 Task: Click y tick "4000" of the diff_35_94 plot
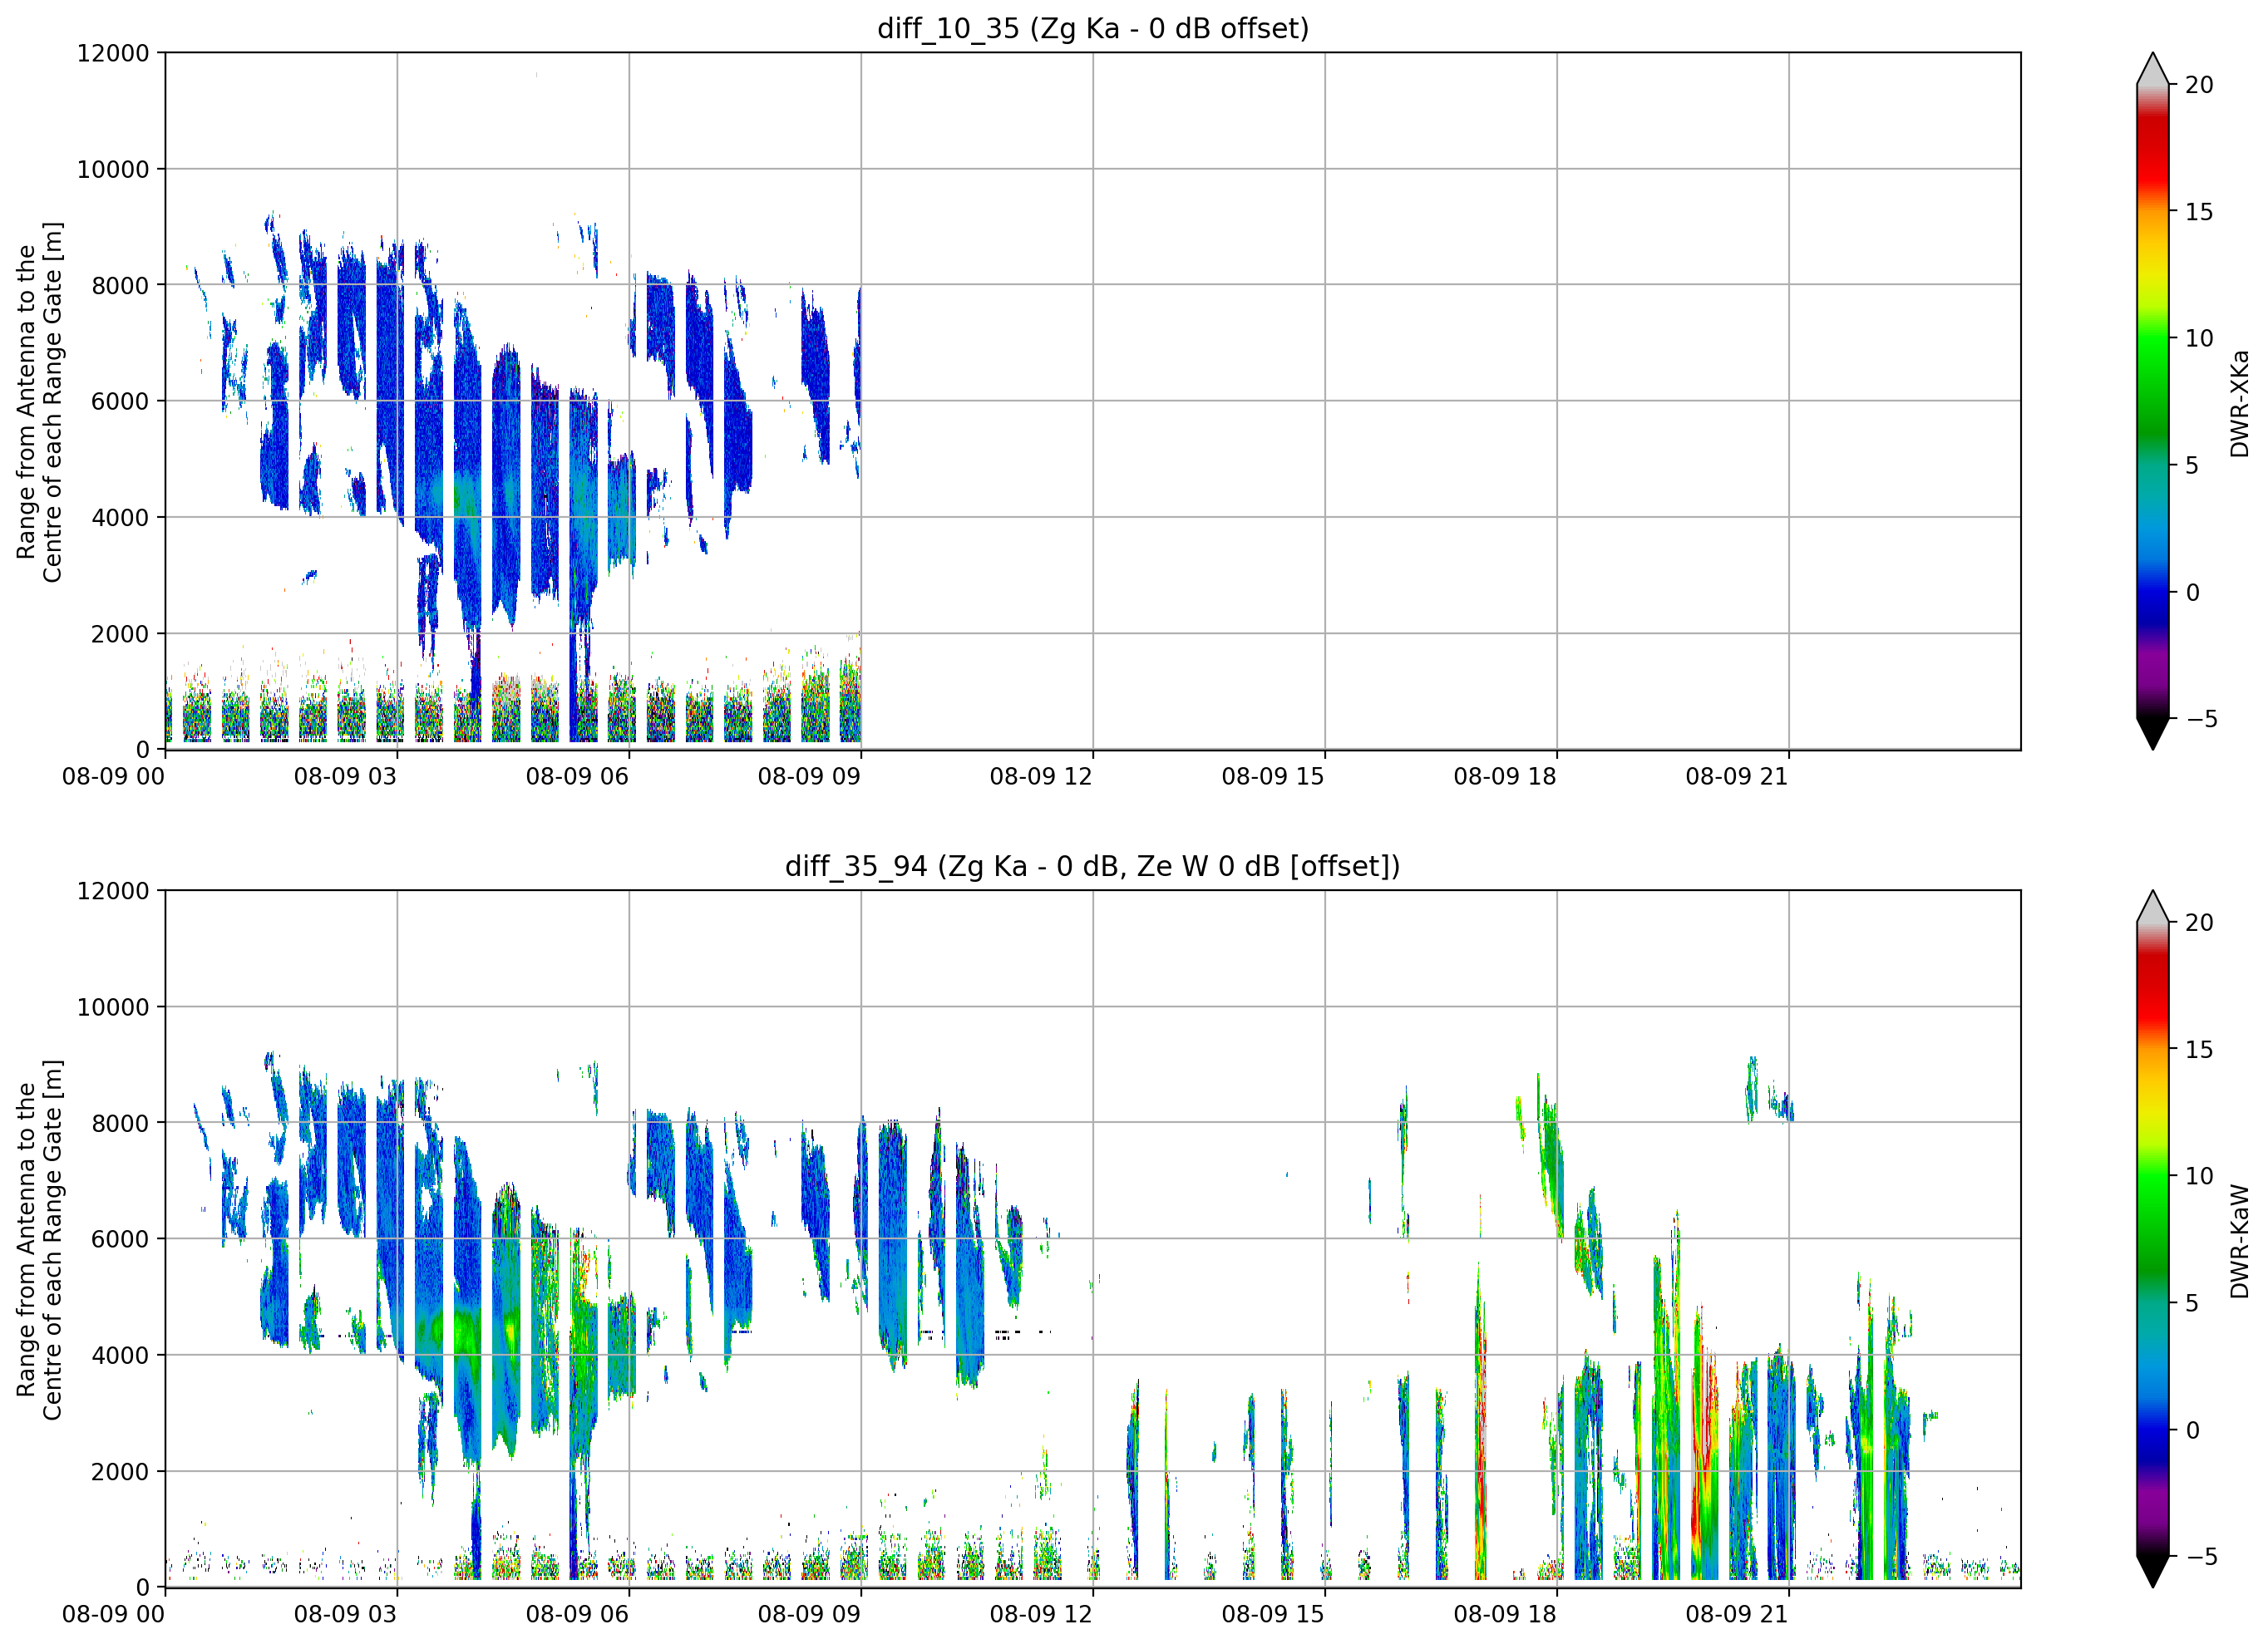tap(120, 1355)
